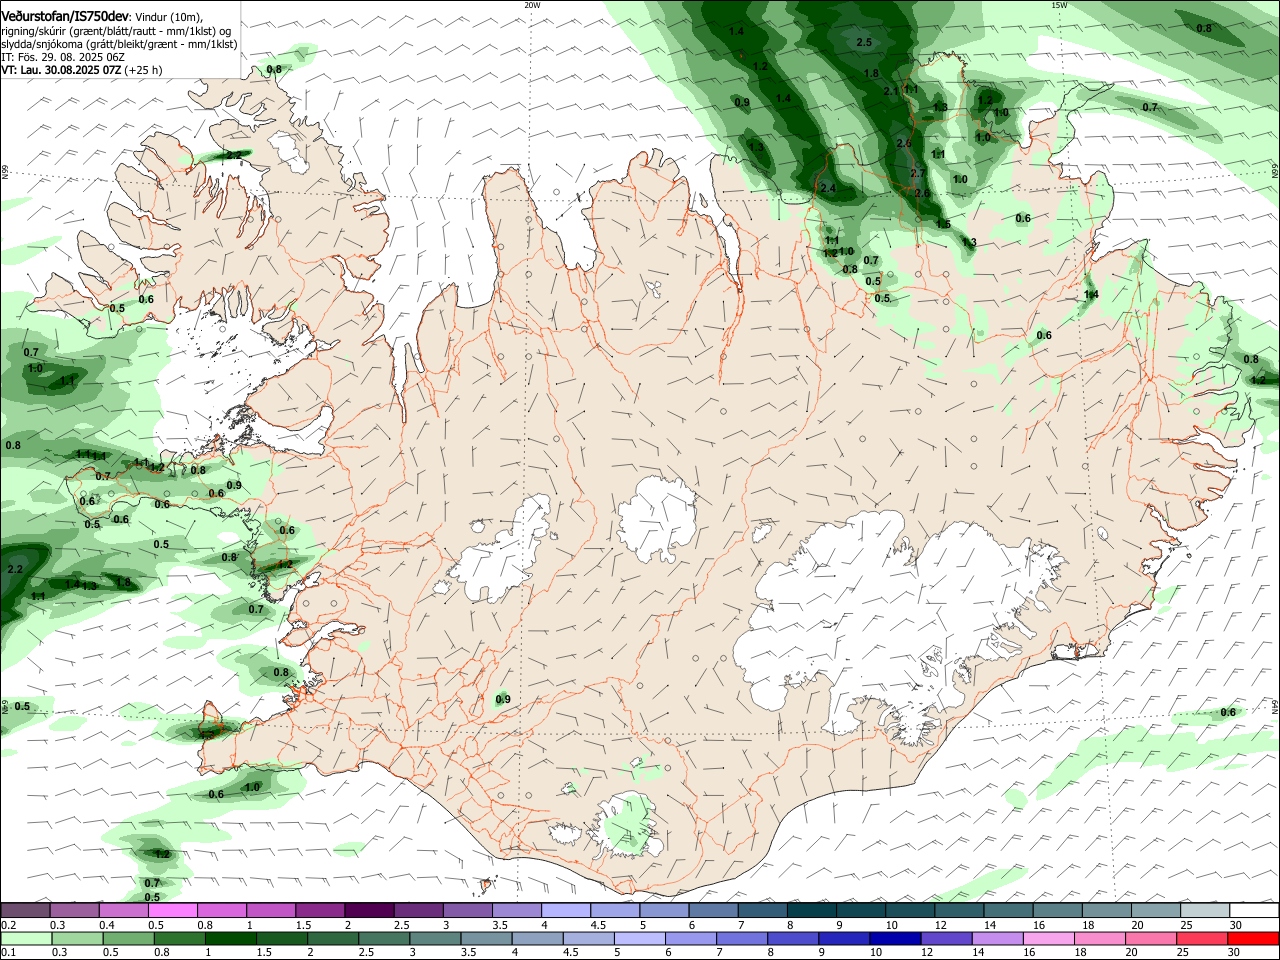Viewport: 1280px width, 960px height.
Task: Click the pale pink rain swatch labeled 16
Action: 1048,938
